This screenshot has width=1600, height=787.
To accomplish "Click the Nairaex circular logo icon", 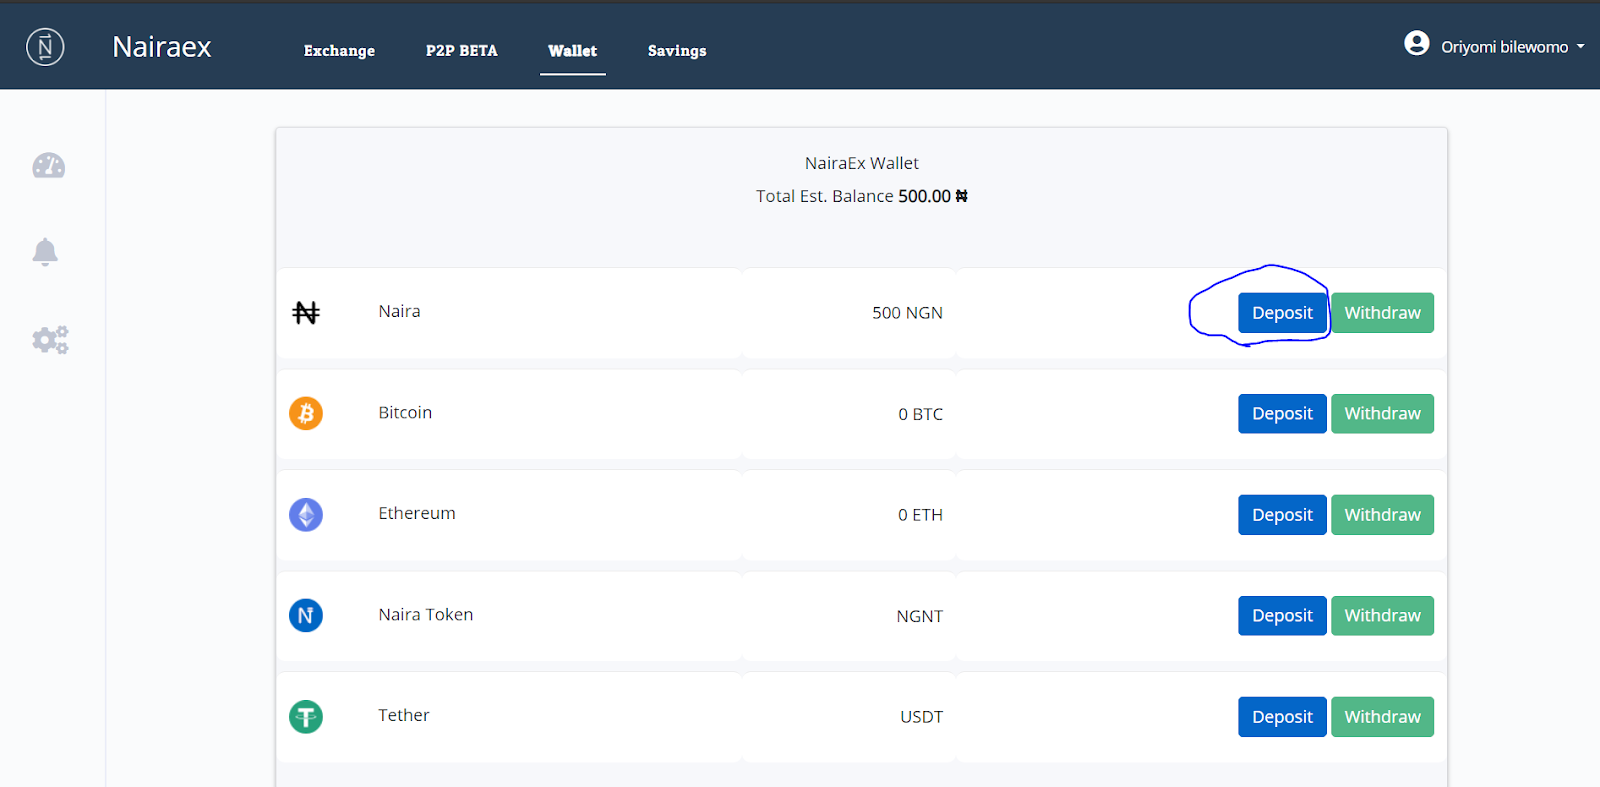I will coord(45,47).
